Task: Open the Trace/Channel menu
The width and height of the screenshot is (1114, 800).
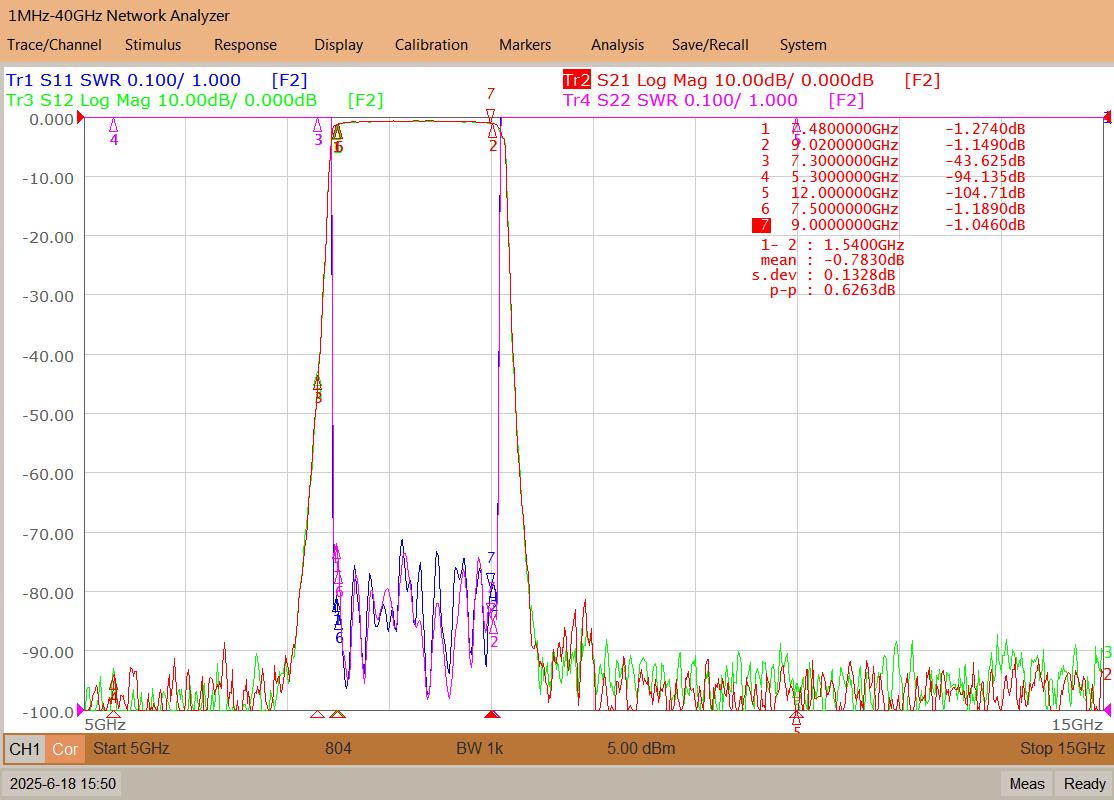Action: tap(54, 45)
